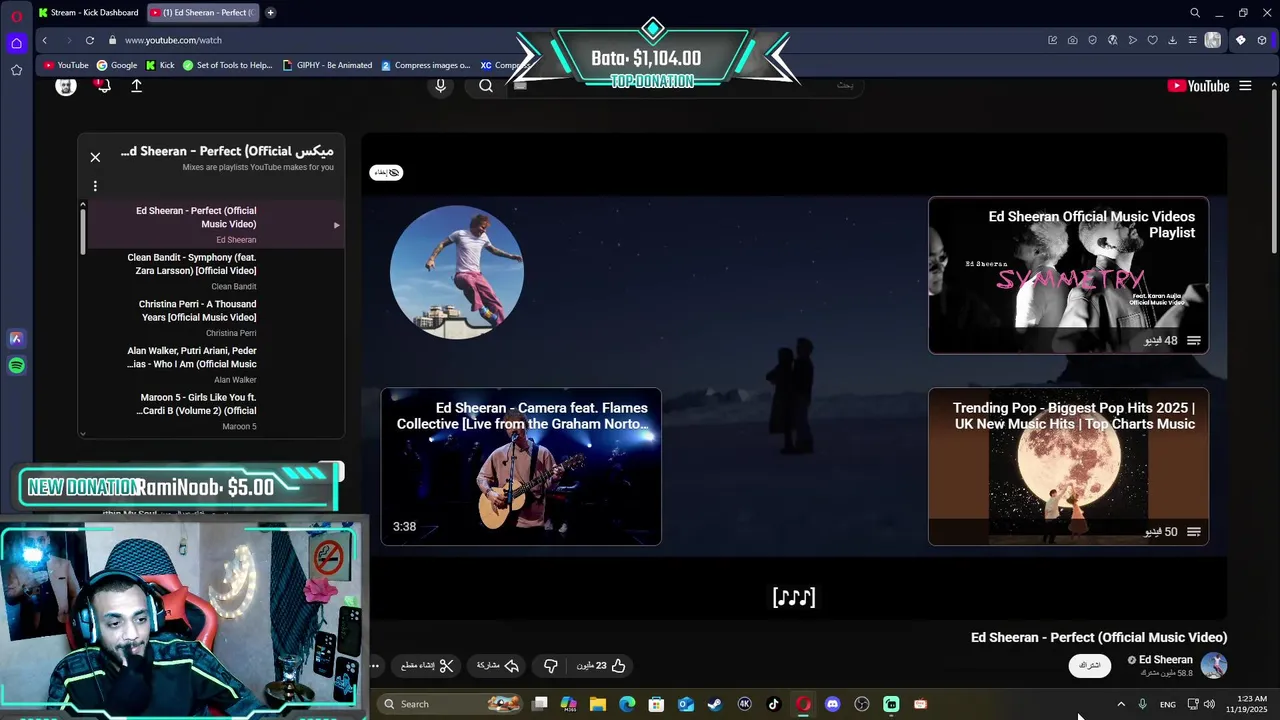Play Alan Walker - Who I Am from playlist
This screenshot has width=1280, height=720.
(x=215, y=365)
